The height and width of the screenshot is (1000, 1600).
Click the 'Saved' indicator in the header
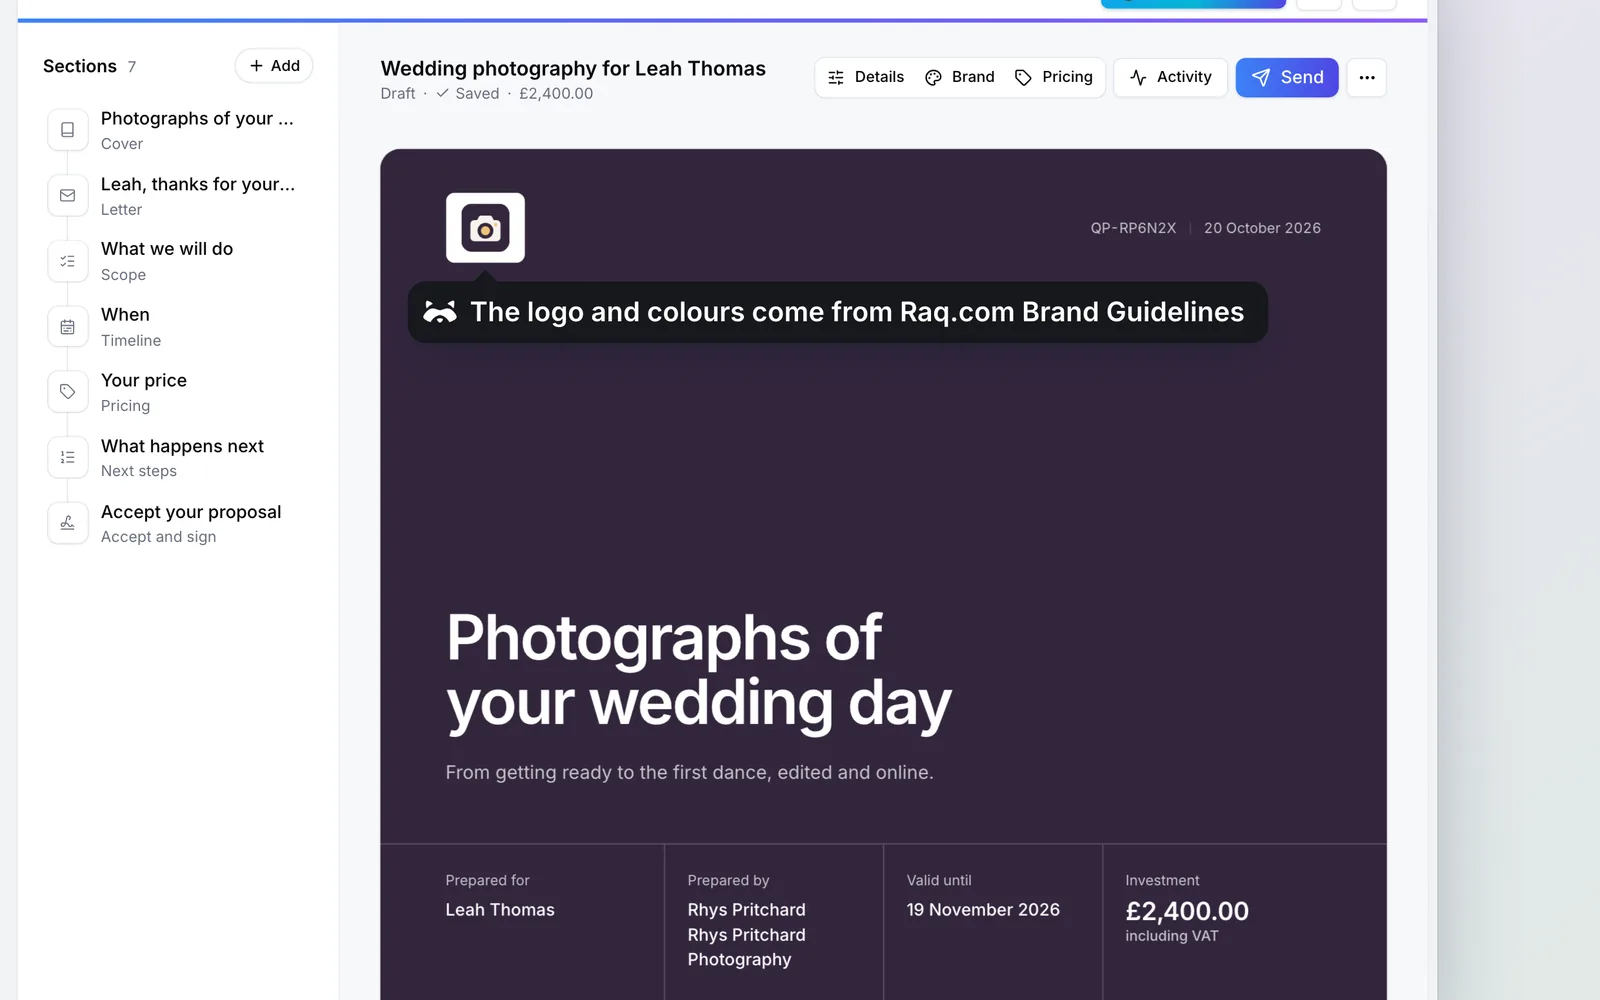tap(468, 93)
